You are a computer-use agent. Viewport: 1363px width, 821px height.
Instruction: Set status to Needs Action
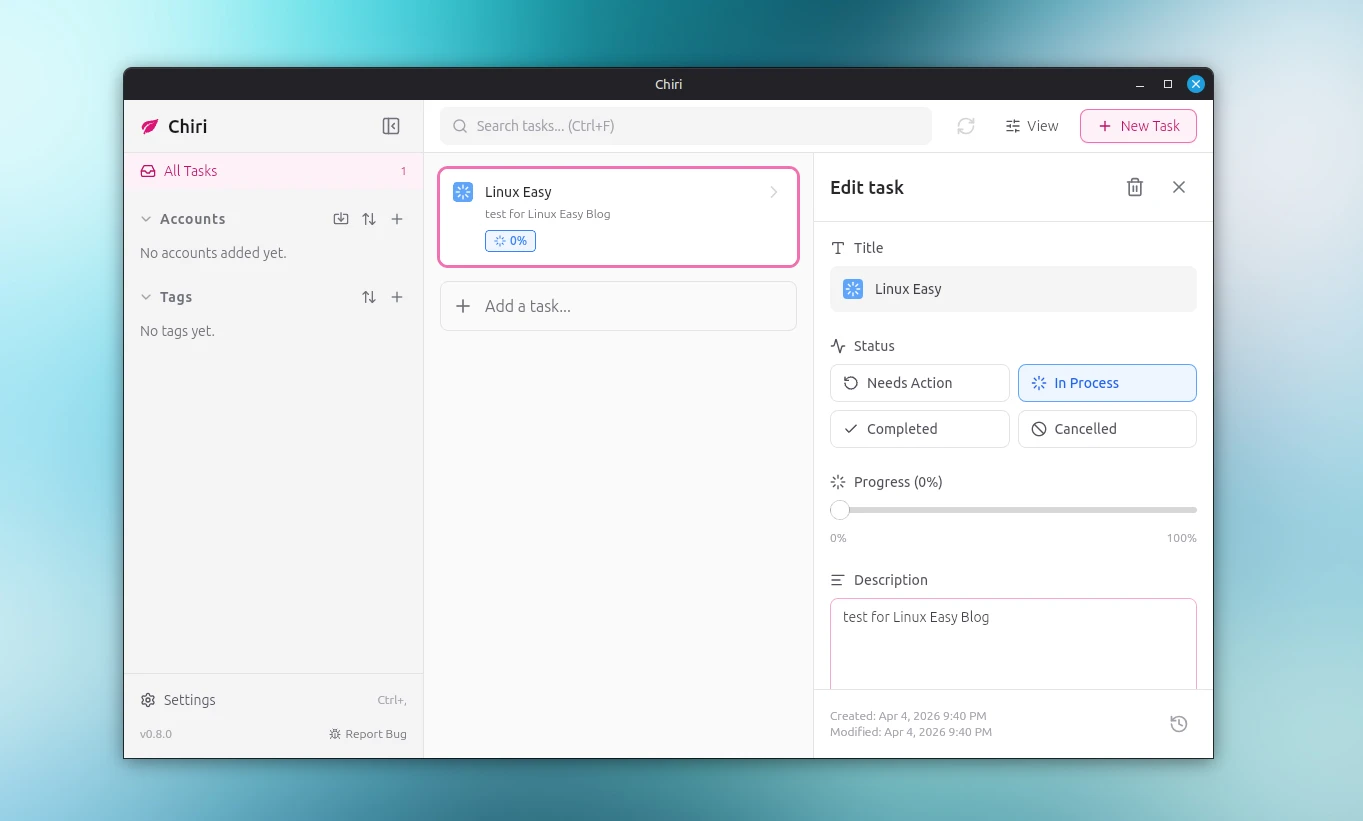919,383
